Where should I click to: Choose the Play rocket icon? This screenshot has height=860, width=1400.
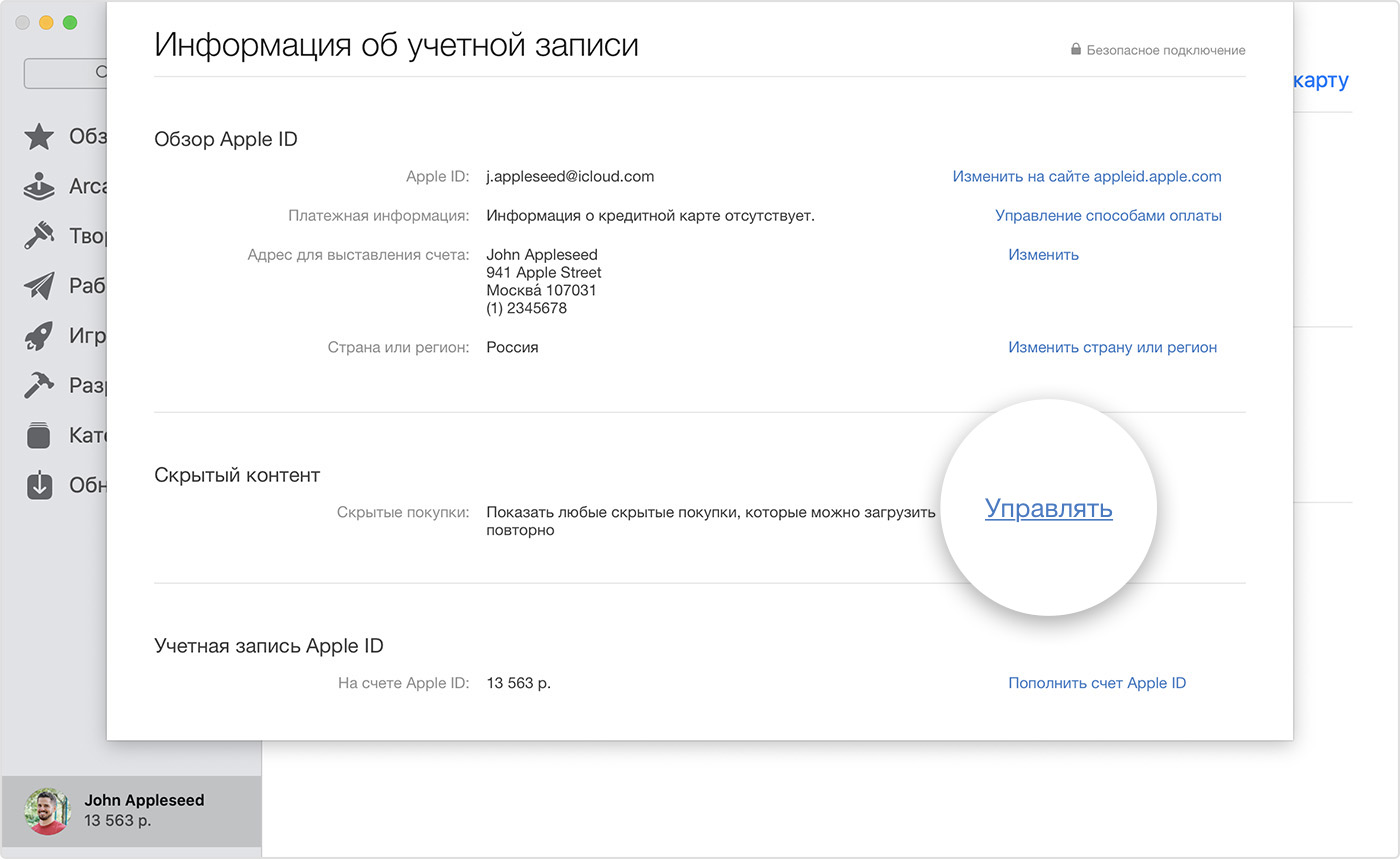pos(39,336)
